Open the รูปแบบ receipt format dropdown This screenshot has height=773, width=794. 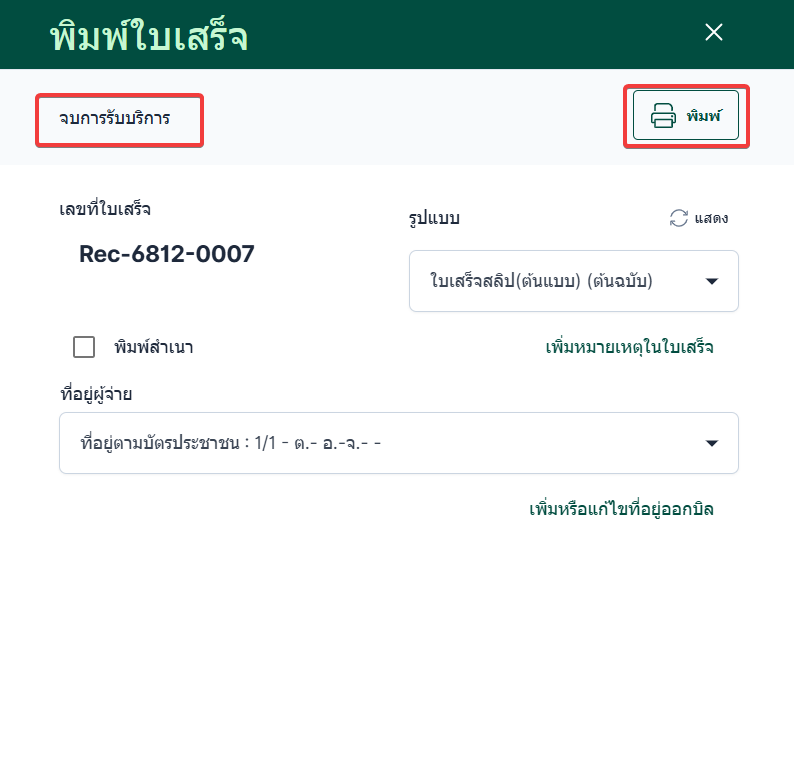(573, 281)
